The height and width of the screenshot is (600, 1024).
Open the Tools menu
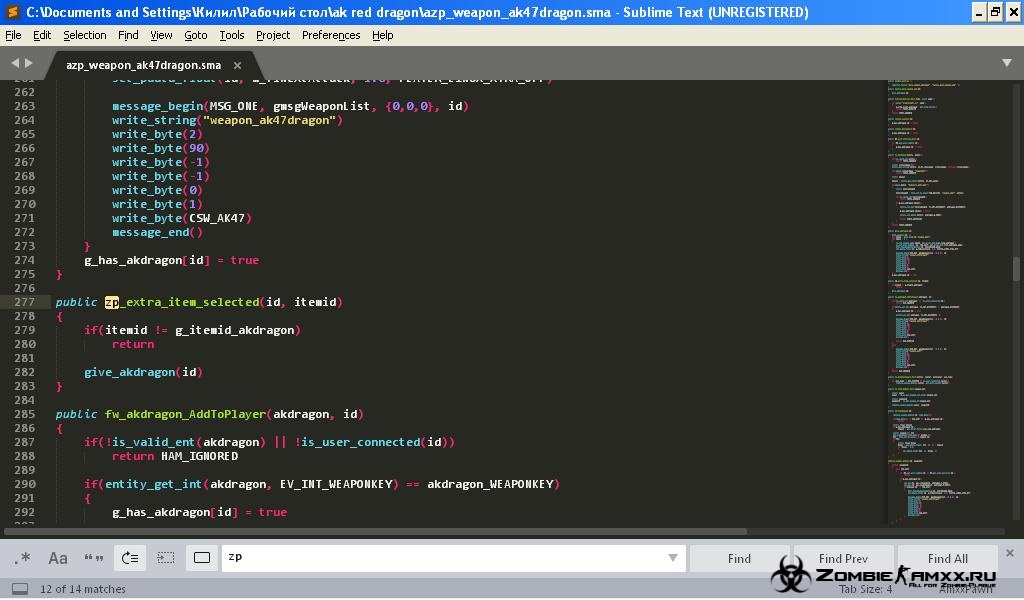(232, 35)
